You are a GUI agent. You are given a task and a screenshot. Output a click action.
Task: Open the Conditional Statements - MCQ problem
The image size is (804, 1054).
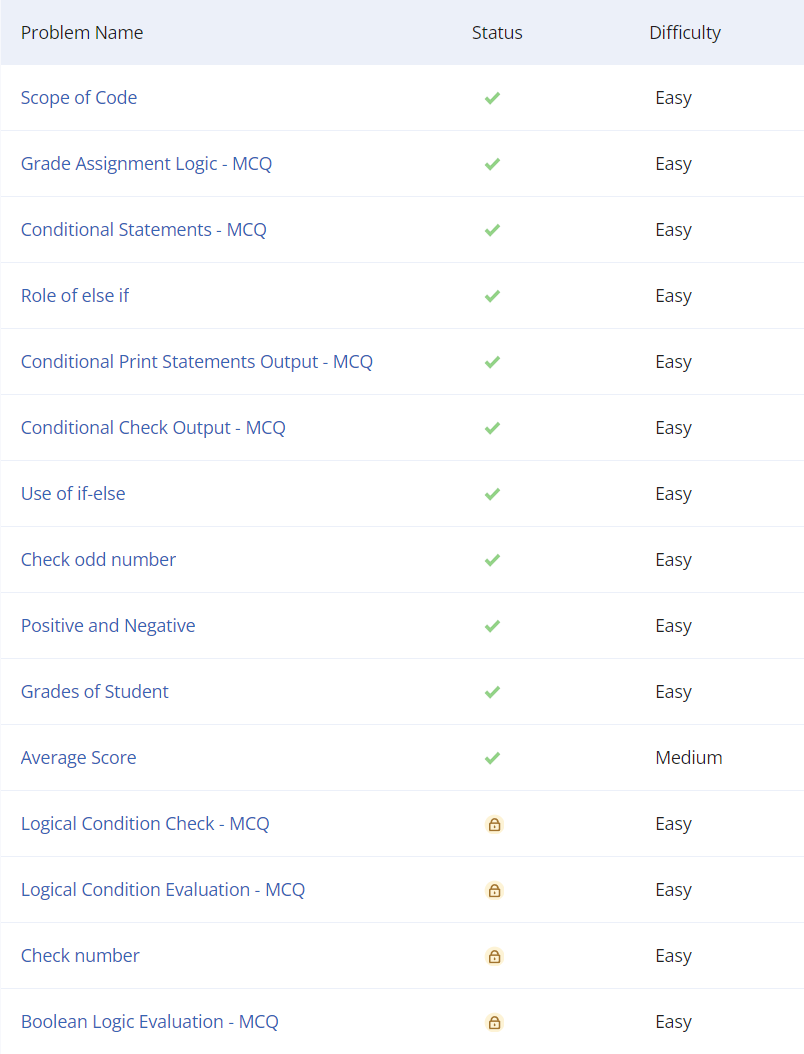click(143, 229)
